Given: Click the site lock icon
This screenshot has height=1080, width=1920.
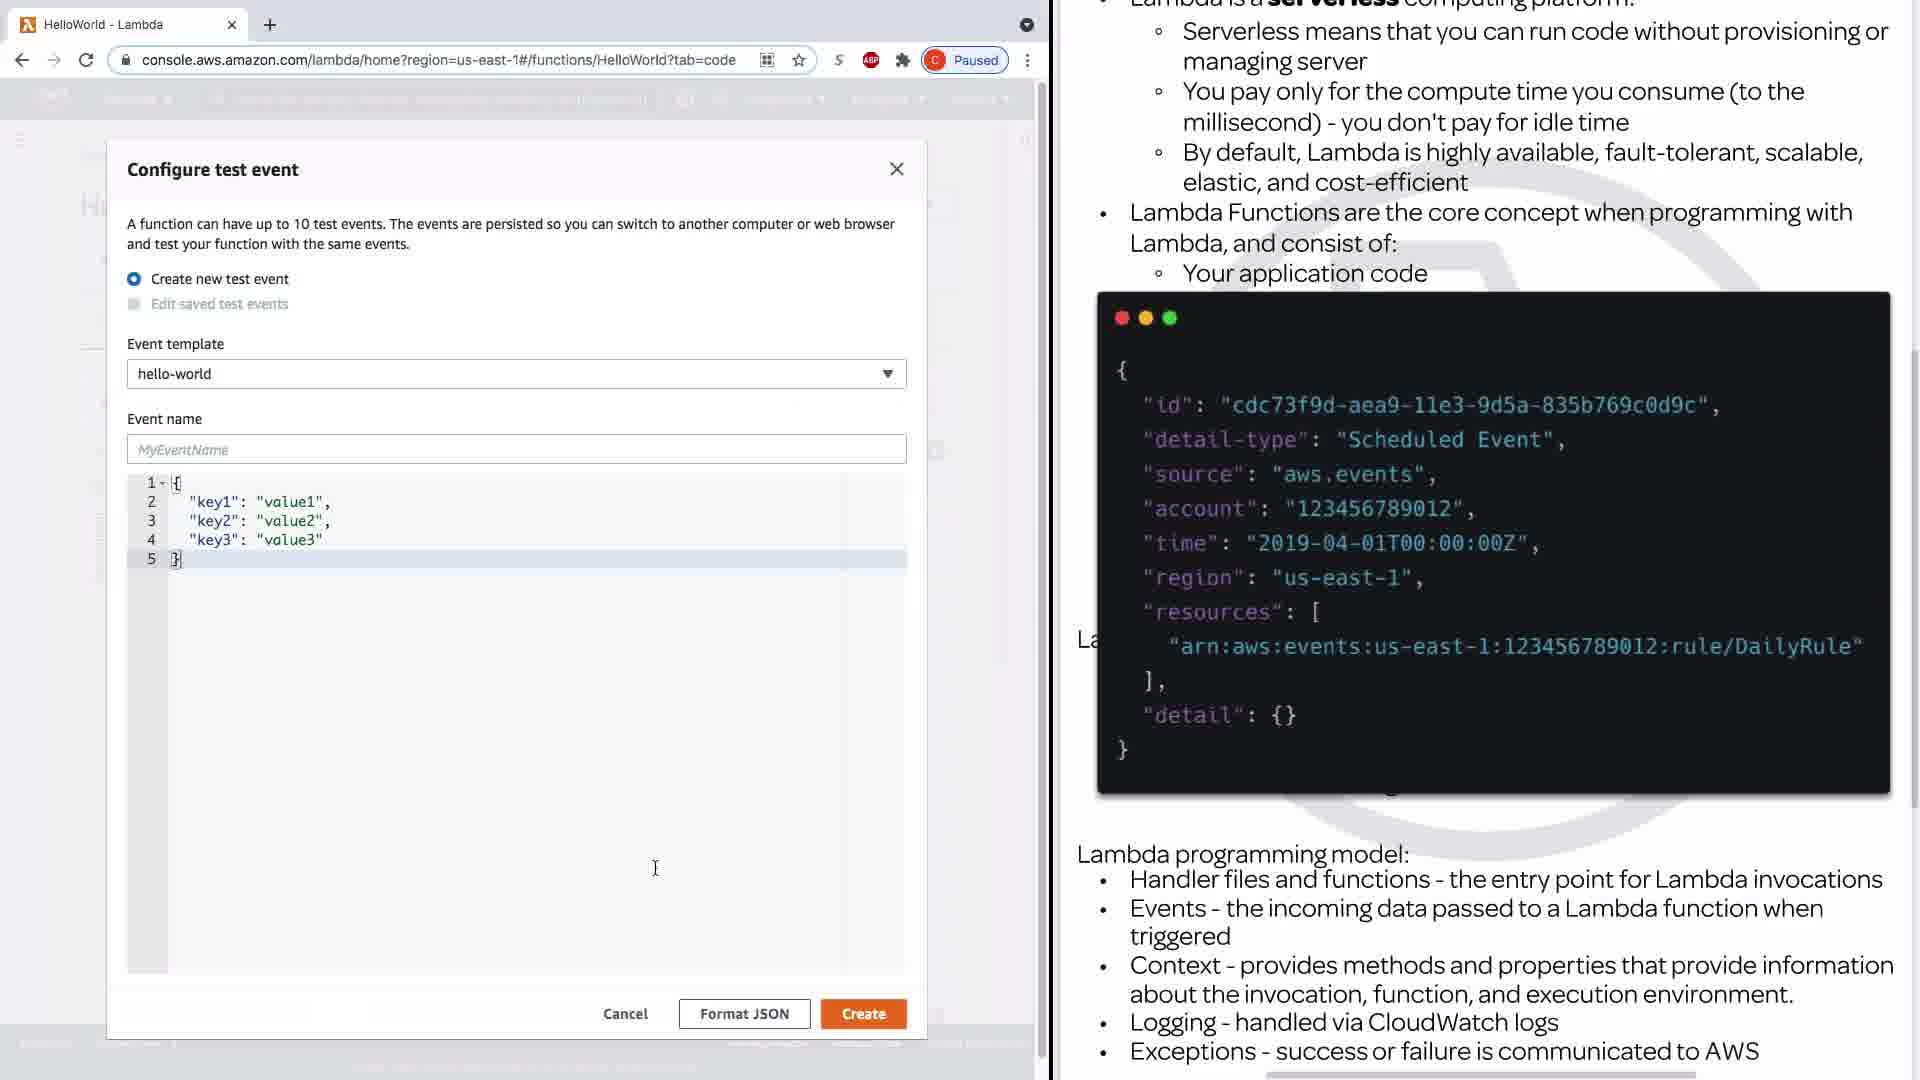Looking at the screenshot, I should point(125,60).
